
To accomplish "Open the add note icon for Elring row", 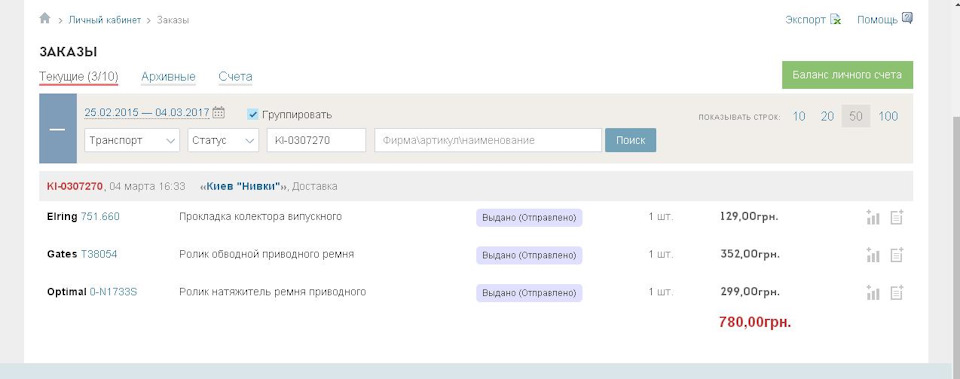I will 897,217.
